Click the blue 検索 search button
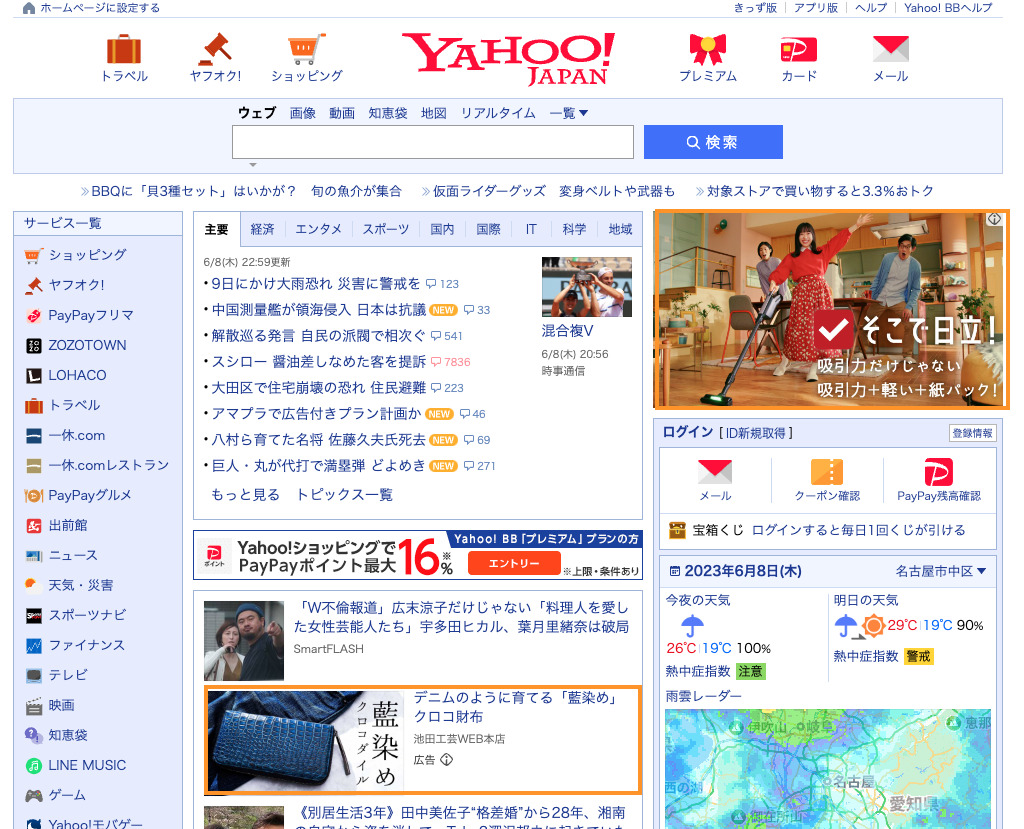 point(713,142)
